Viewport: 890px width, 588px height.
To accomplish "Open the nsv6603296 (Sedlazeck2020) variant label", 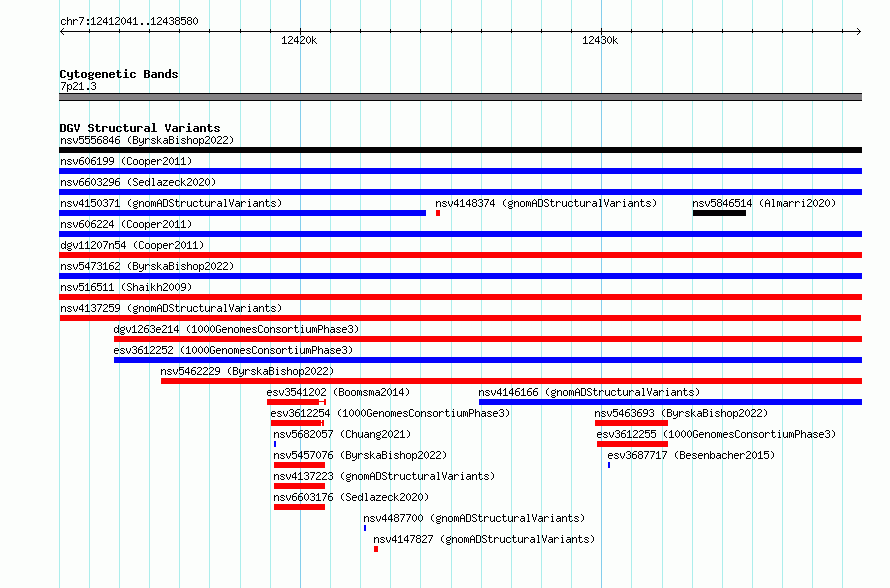I will pyautogui.click(x=138, y=182).
